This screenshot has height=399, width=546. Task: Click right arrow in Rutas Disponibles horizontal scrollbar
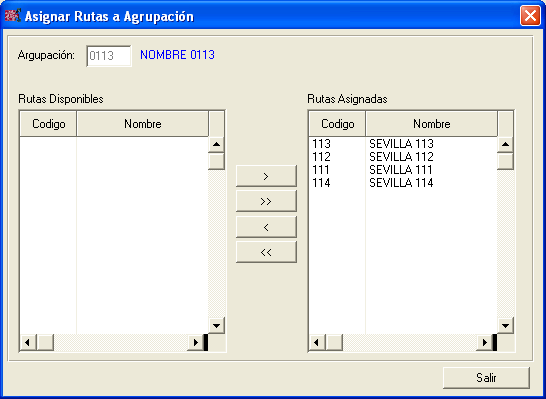[x=195, y=343]
